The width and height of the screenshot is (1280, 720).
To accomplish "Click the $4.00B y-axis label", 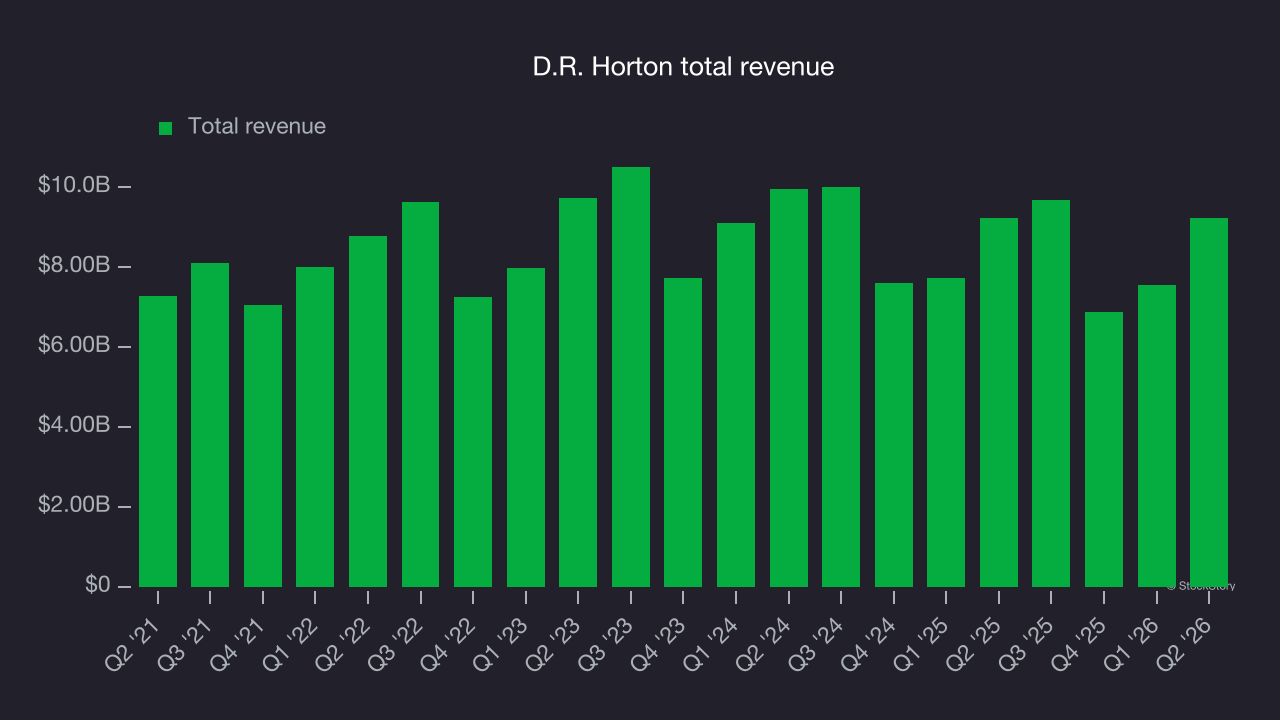I will [74, 426].
